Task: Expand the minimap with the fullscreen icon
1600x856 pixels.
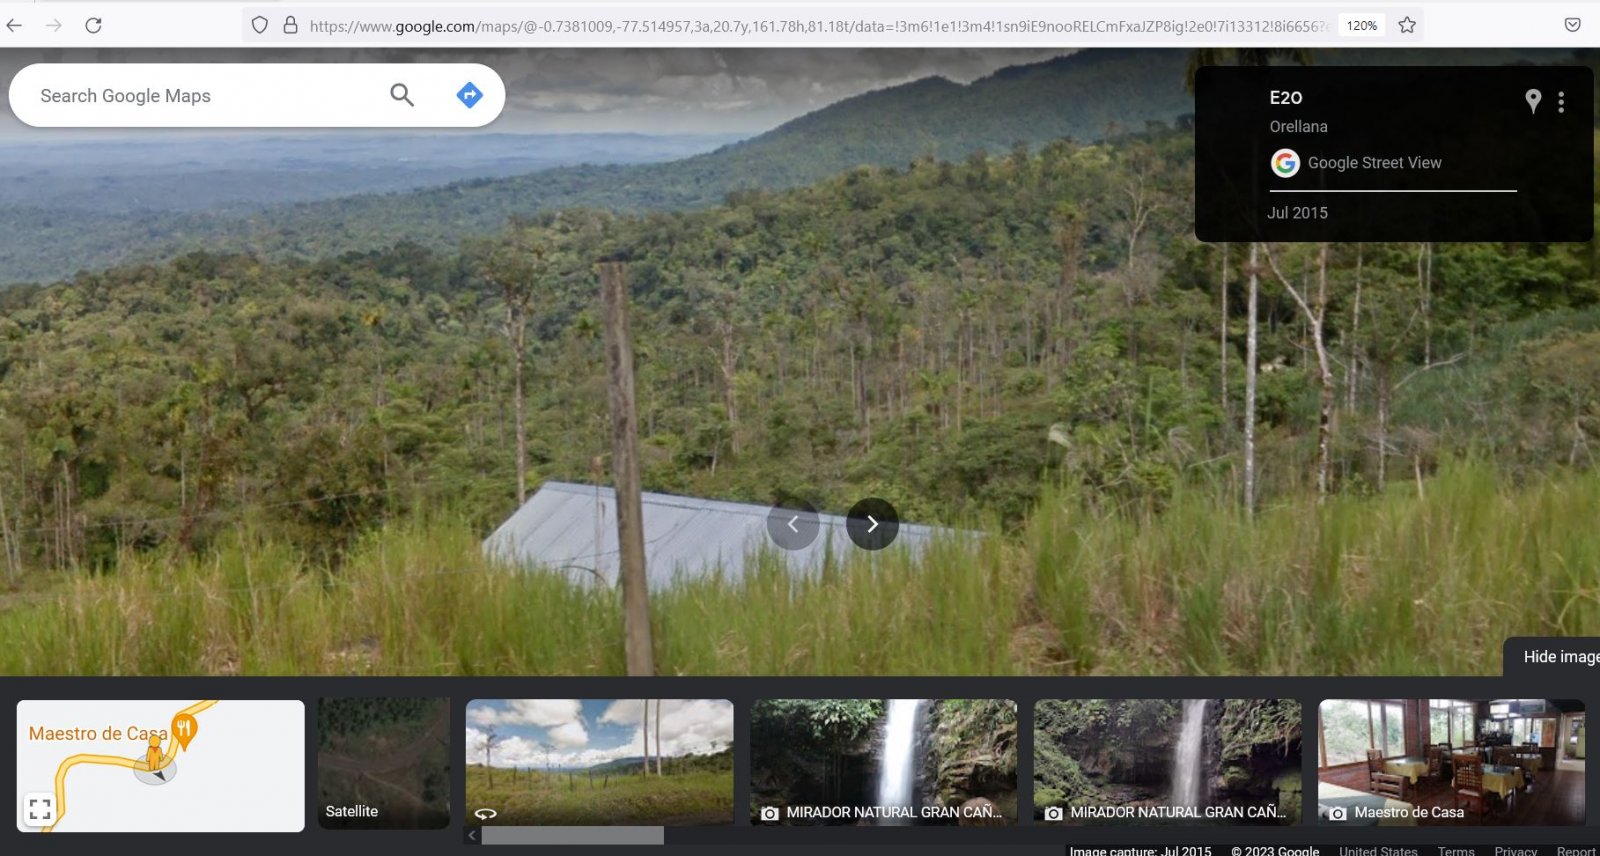Action: [x=40, y=809]
